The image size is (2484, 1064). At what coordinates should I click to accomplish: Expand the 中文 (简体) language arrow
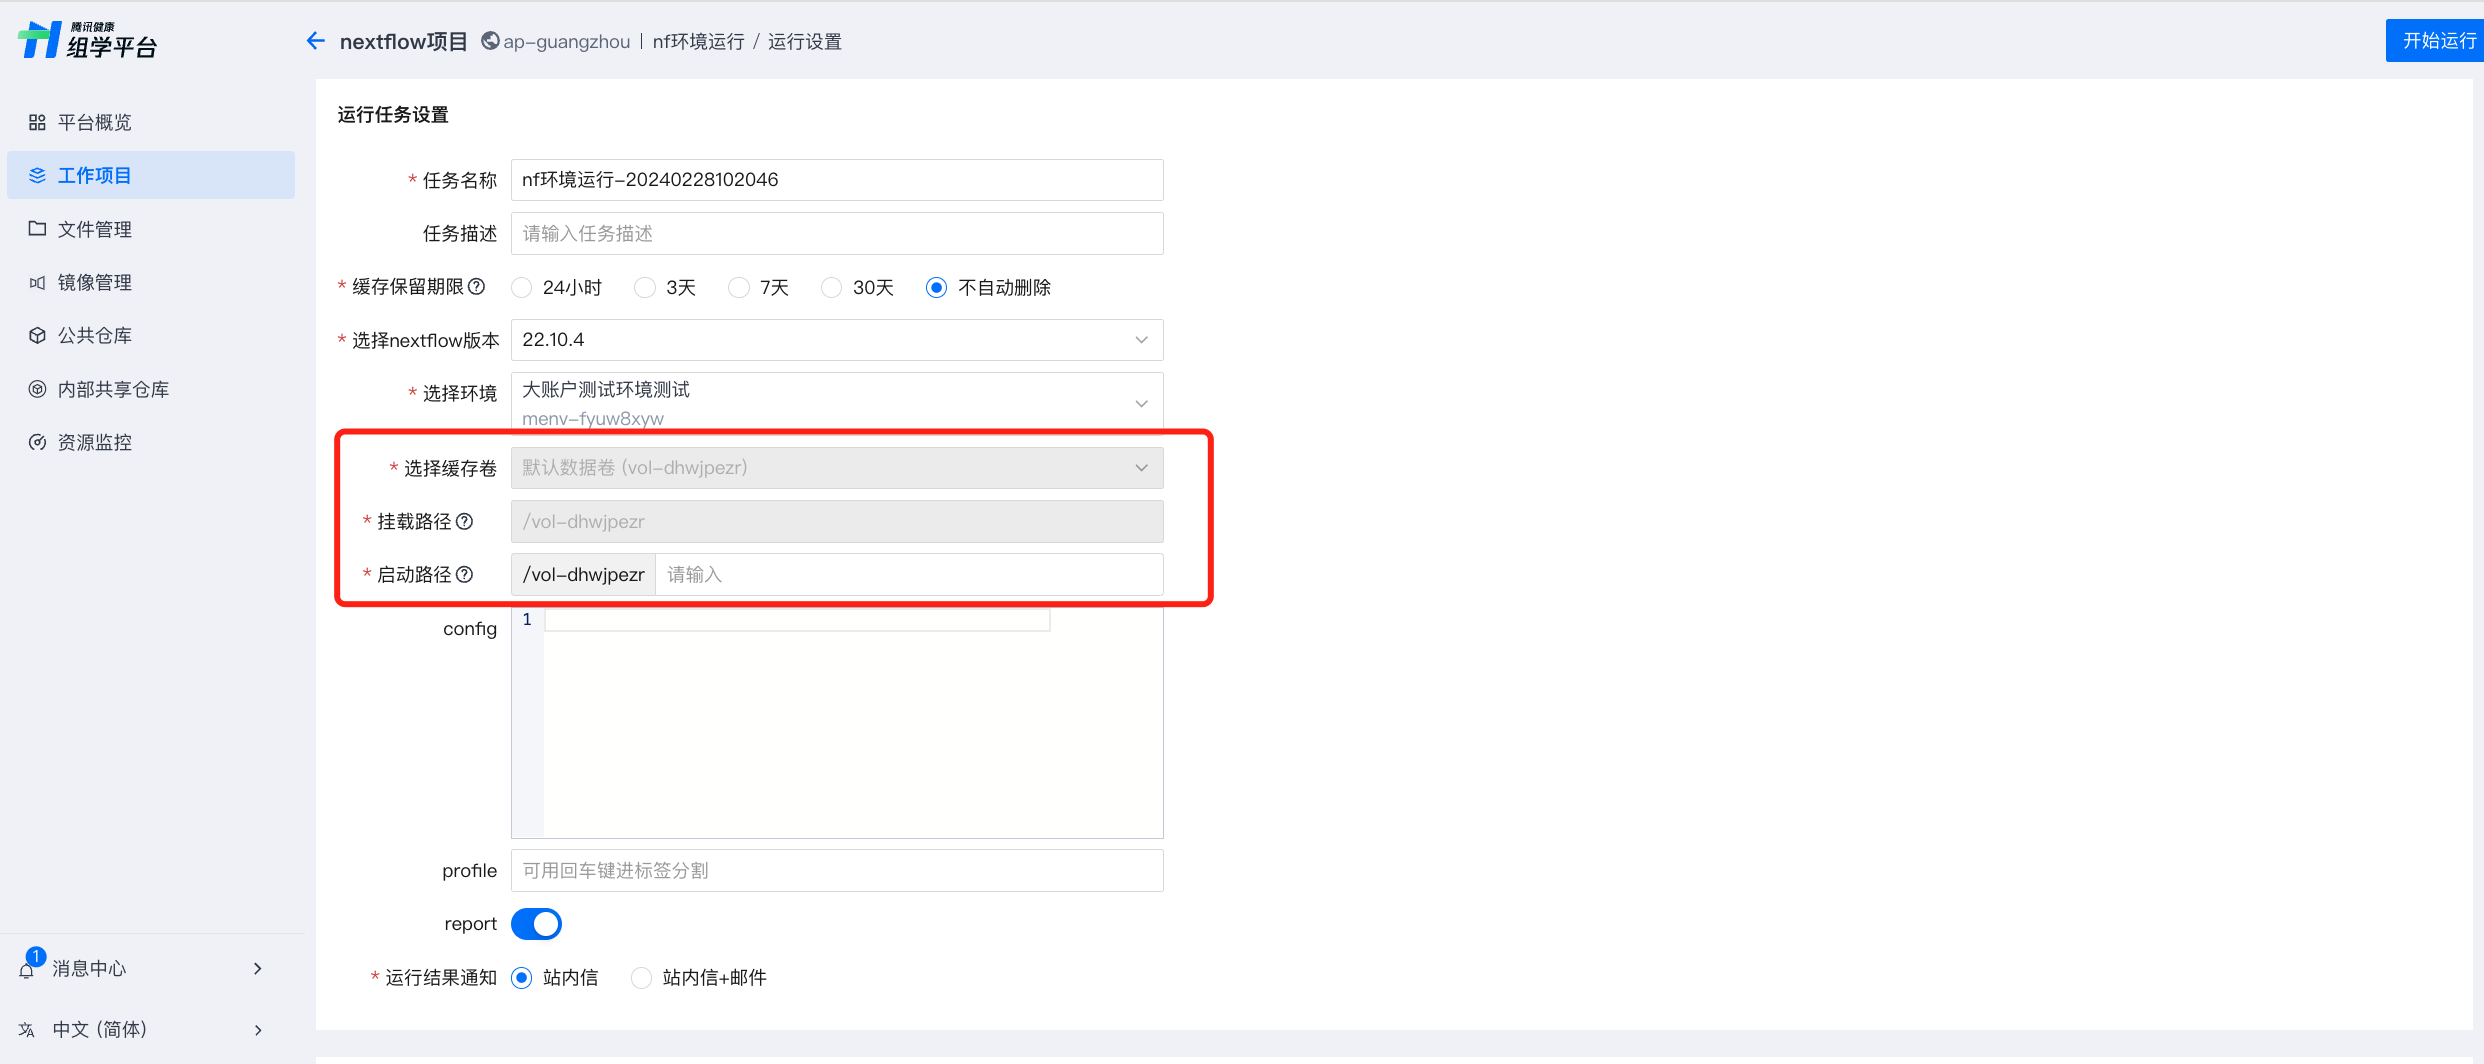(258, 1030)
